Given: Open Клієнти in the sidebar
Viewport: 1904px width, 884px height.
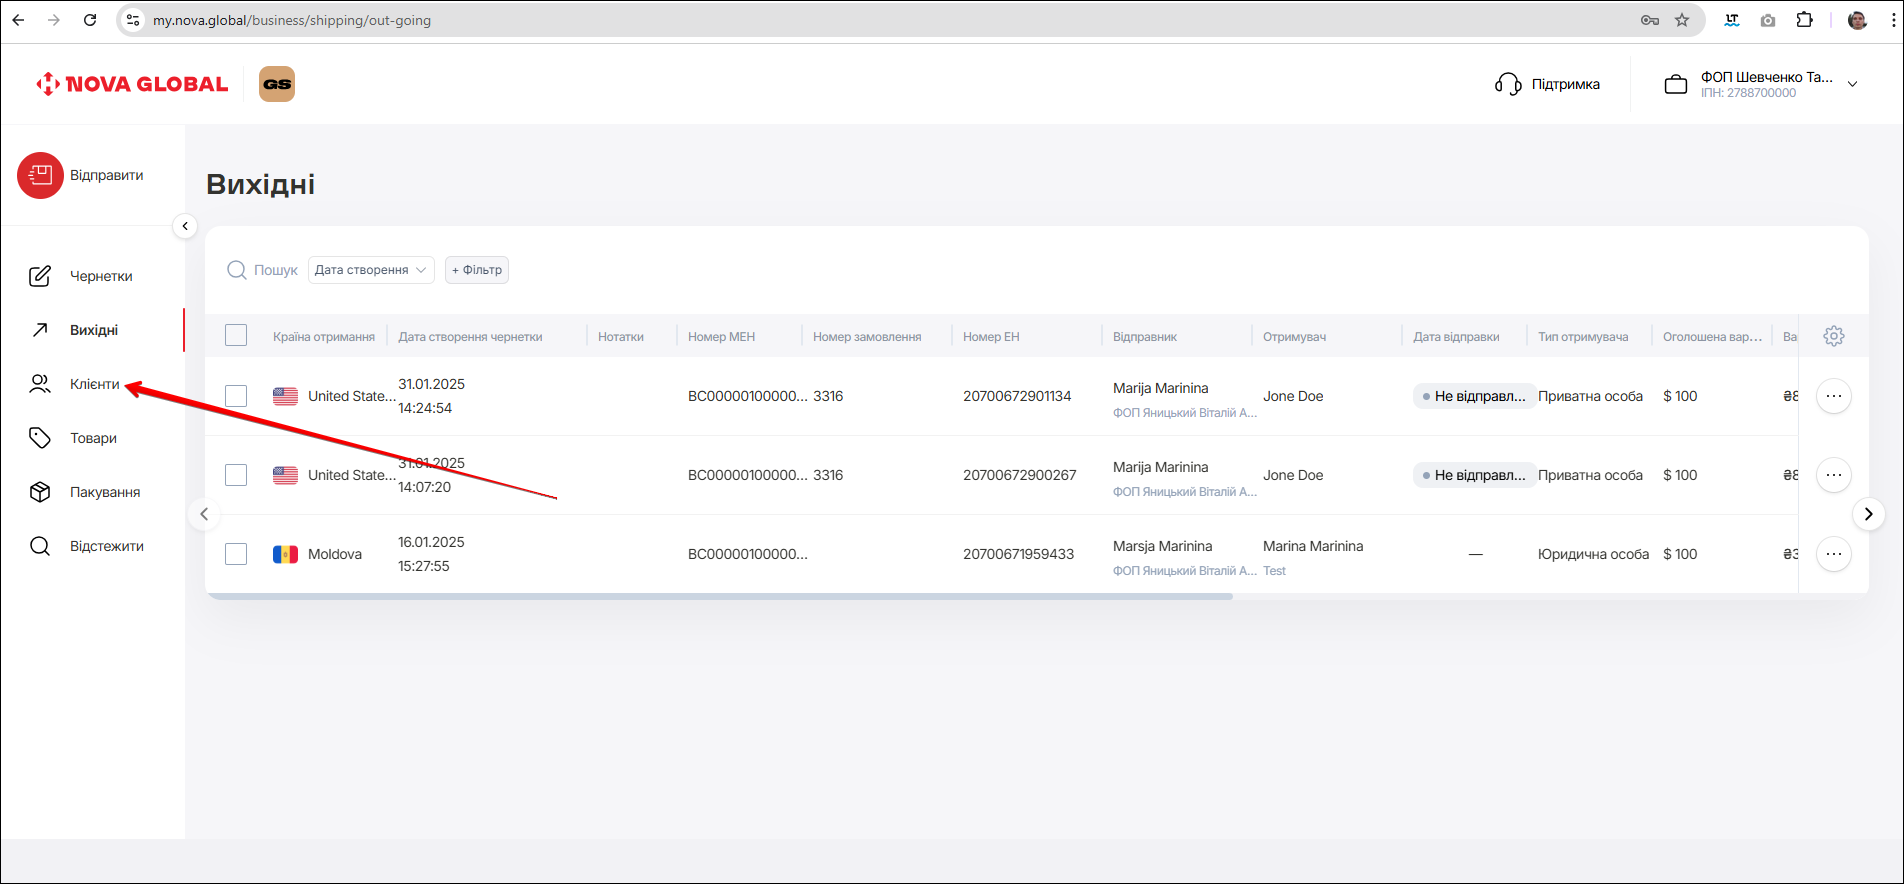Looking at the screenshot, I should (x=94, y=384).
